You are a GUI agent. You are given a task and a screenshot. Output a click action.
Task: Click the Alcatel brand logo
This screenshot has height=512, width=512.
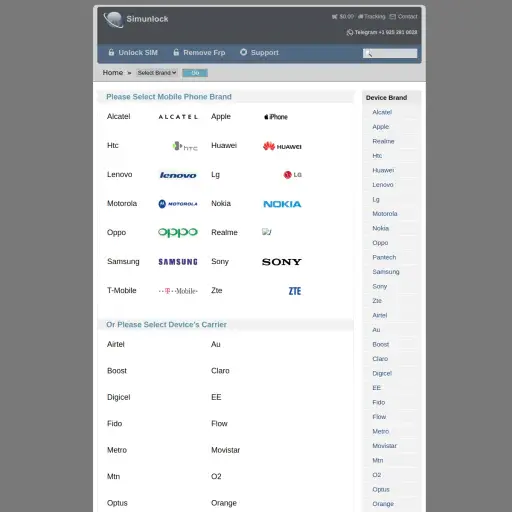(178, 117)
